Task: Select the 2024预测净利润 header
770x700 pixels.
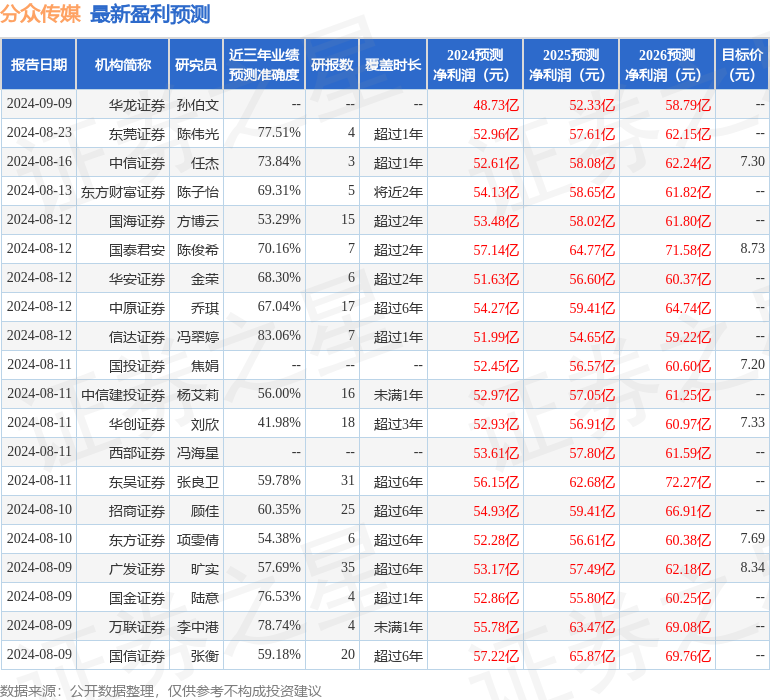Action: click(x=475, y=65)
